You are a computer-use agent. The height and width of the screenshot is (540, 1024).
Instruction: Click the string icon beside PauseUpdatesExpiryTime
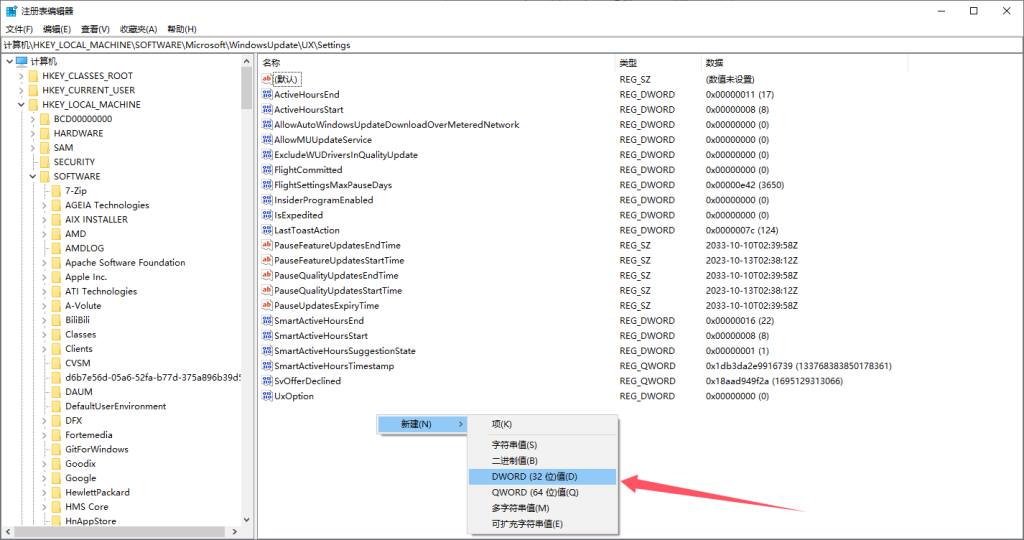pos(267,305)
